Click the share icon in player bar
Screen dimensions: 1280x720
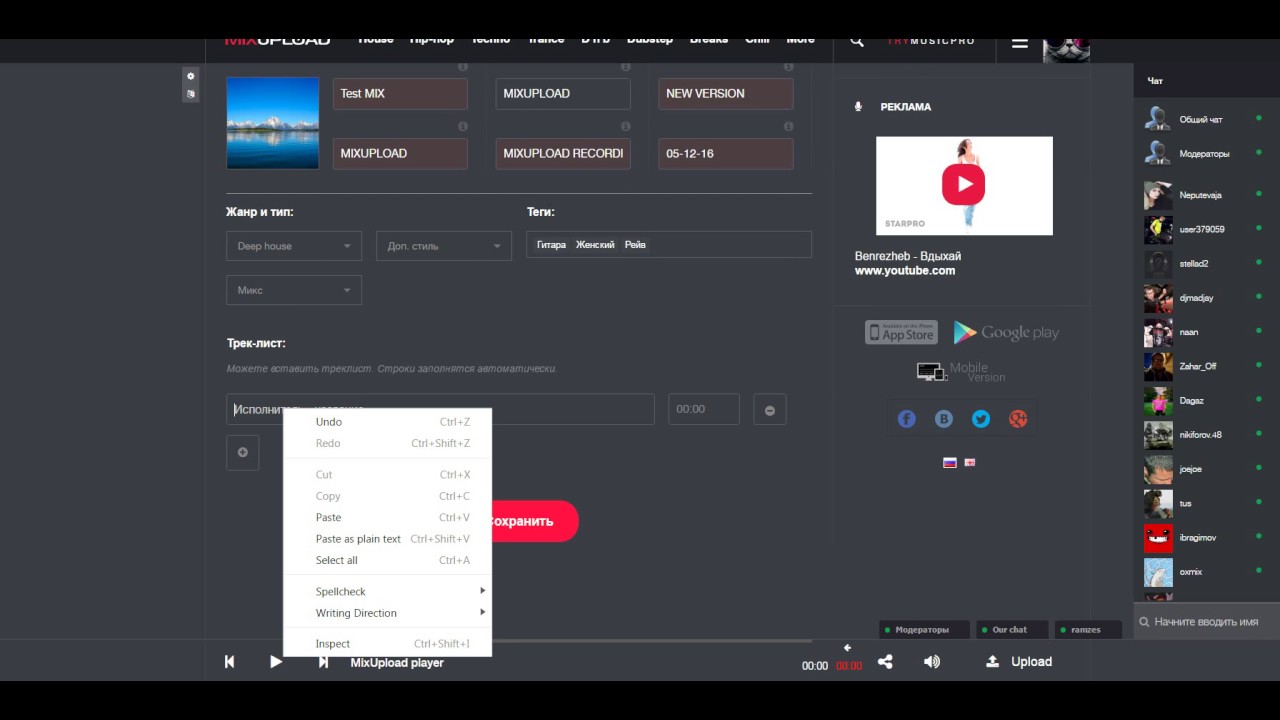click(885, 662)
